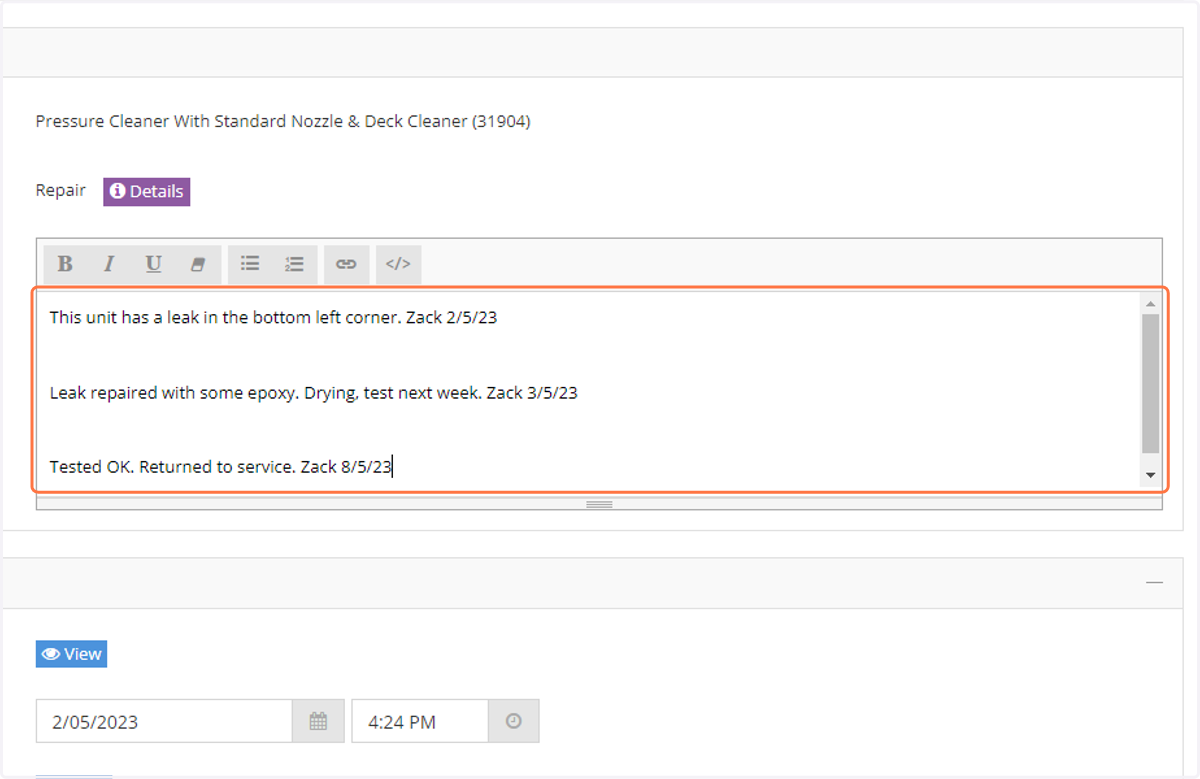Click the blue View button

[x=71, y=654]
